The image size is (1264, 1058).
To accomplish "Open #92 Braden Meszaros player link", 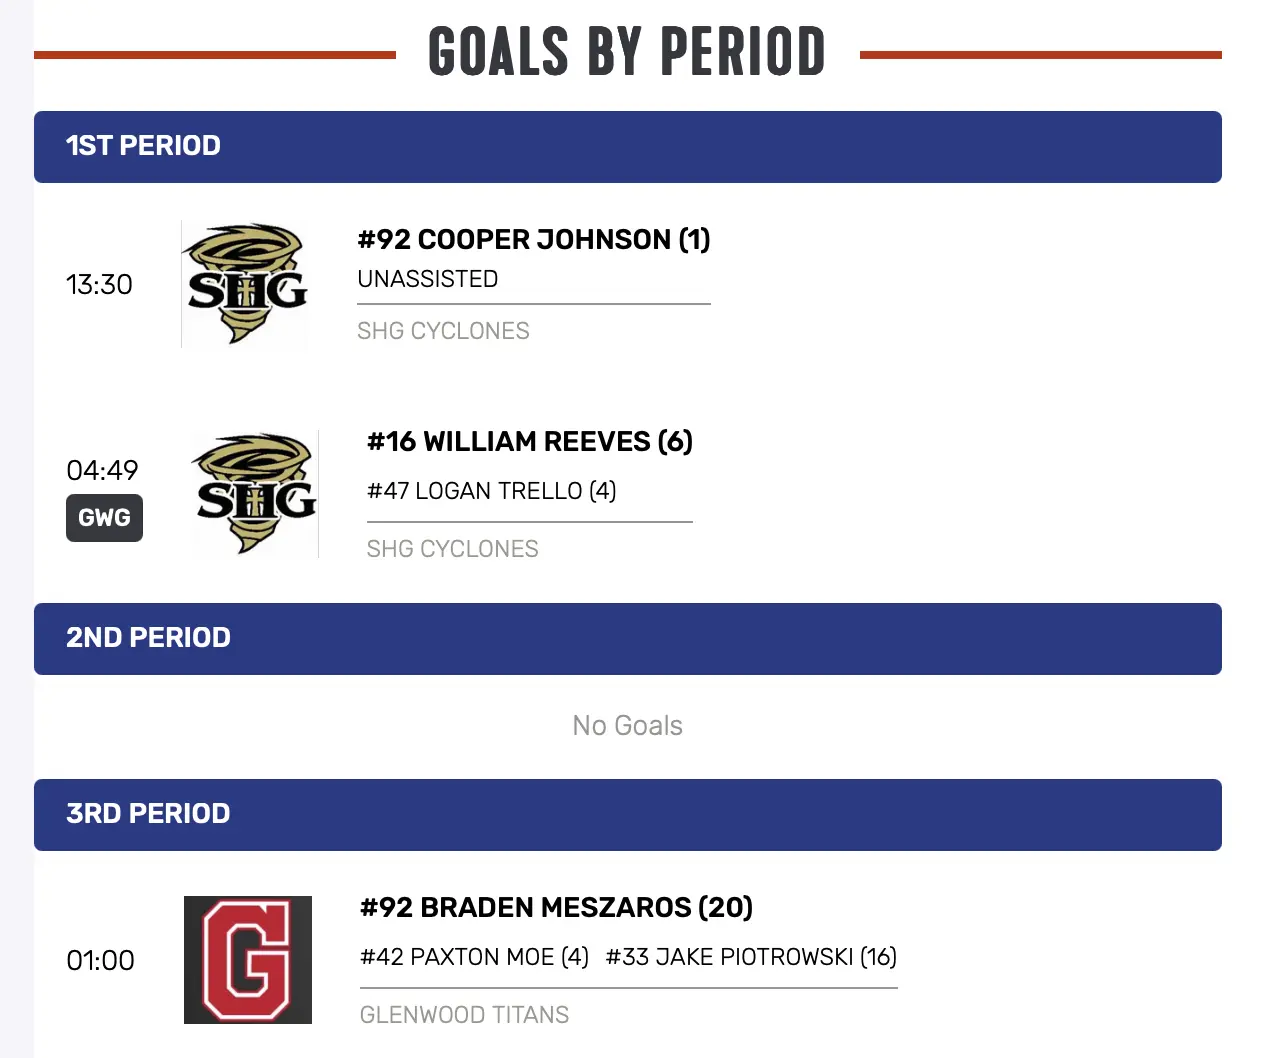I will click(x=556, y=908).
